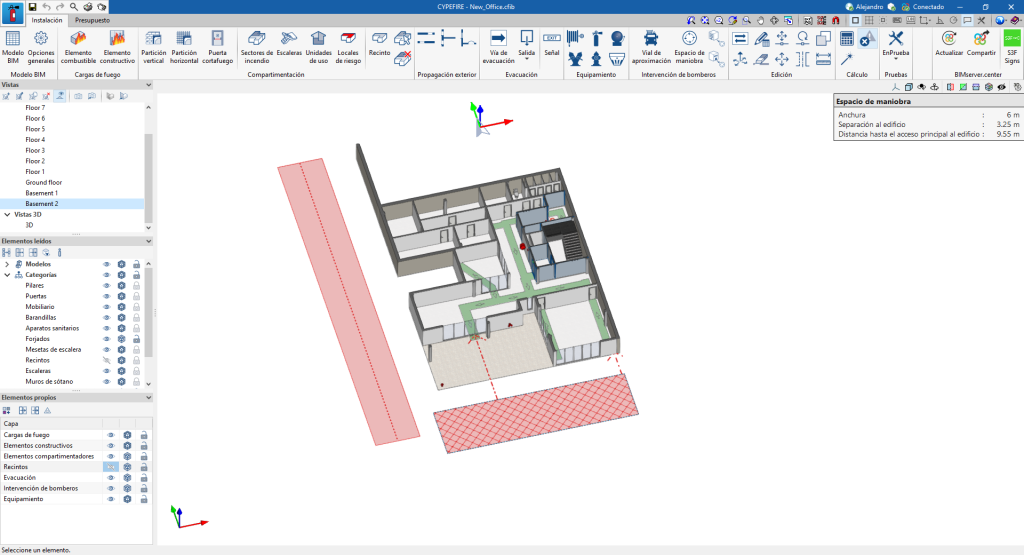Open the EnPrueba tests tool

click(x=895, y=44)
